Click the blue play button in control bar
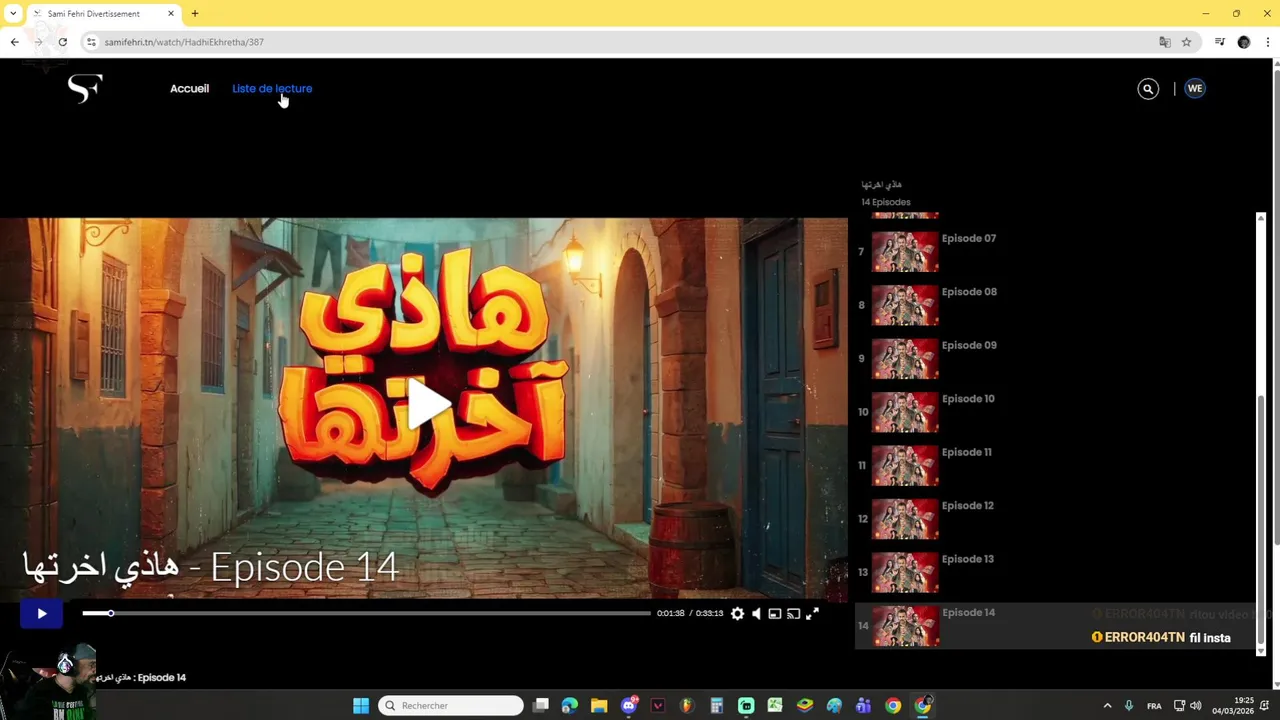The image size is (1280, 720). (41, 614)
